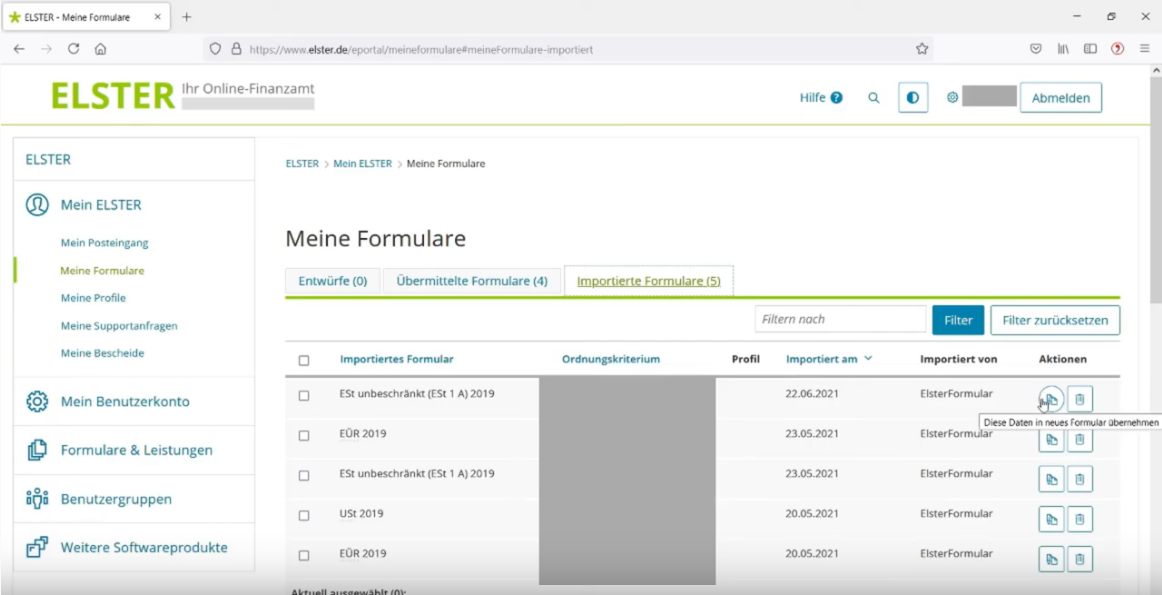Show the browser sidebar panel
1162x595 pixels.
click(1090, 49)
